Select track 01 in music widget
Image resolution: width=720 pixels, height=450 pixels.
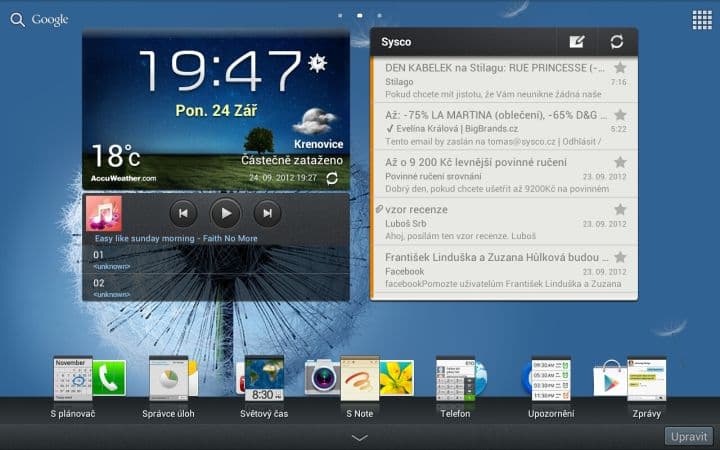point(215,259)
